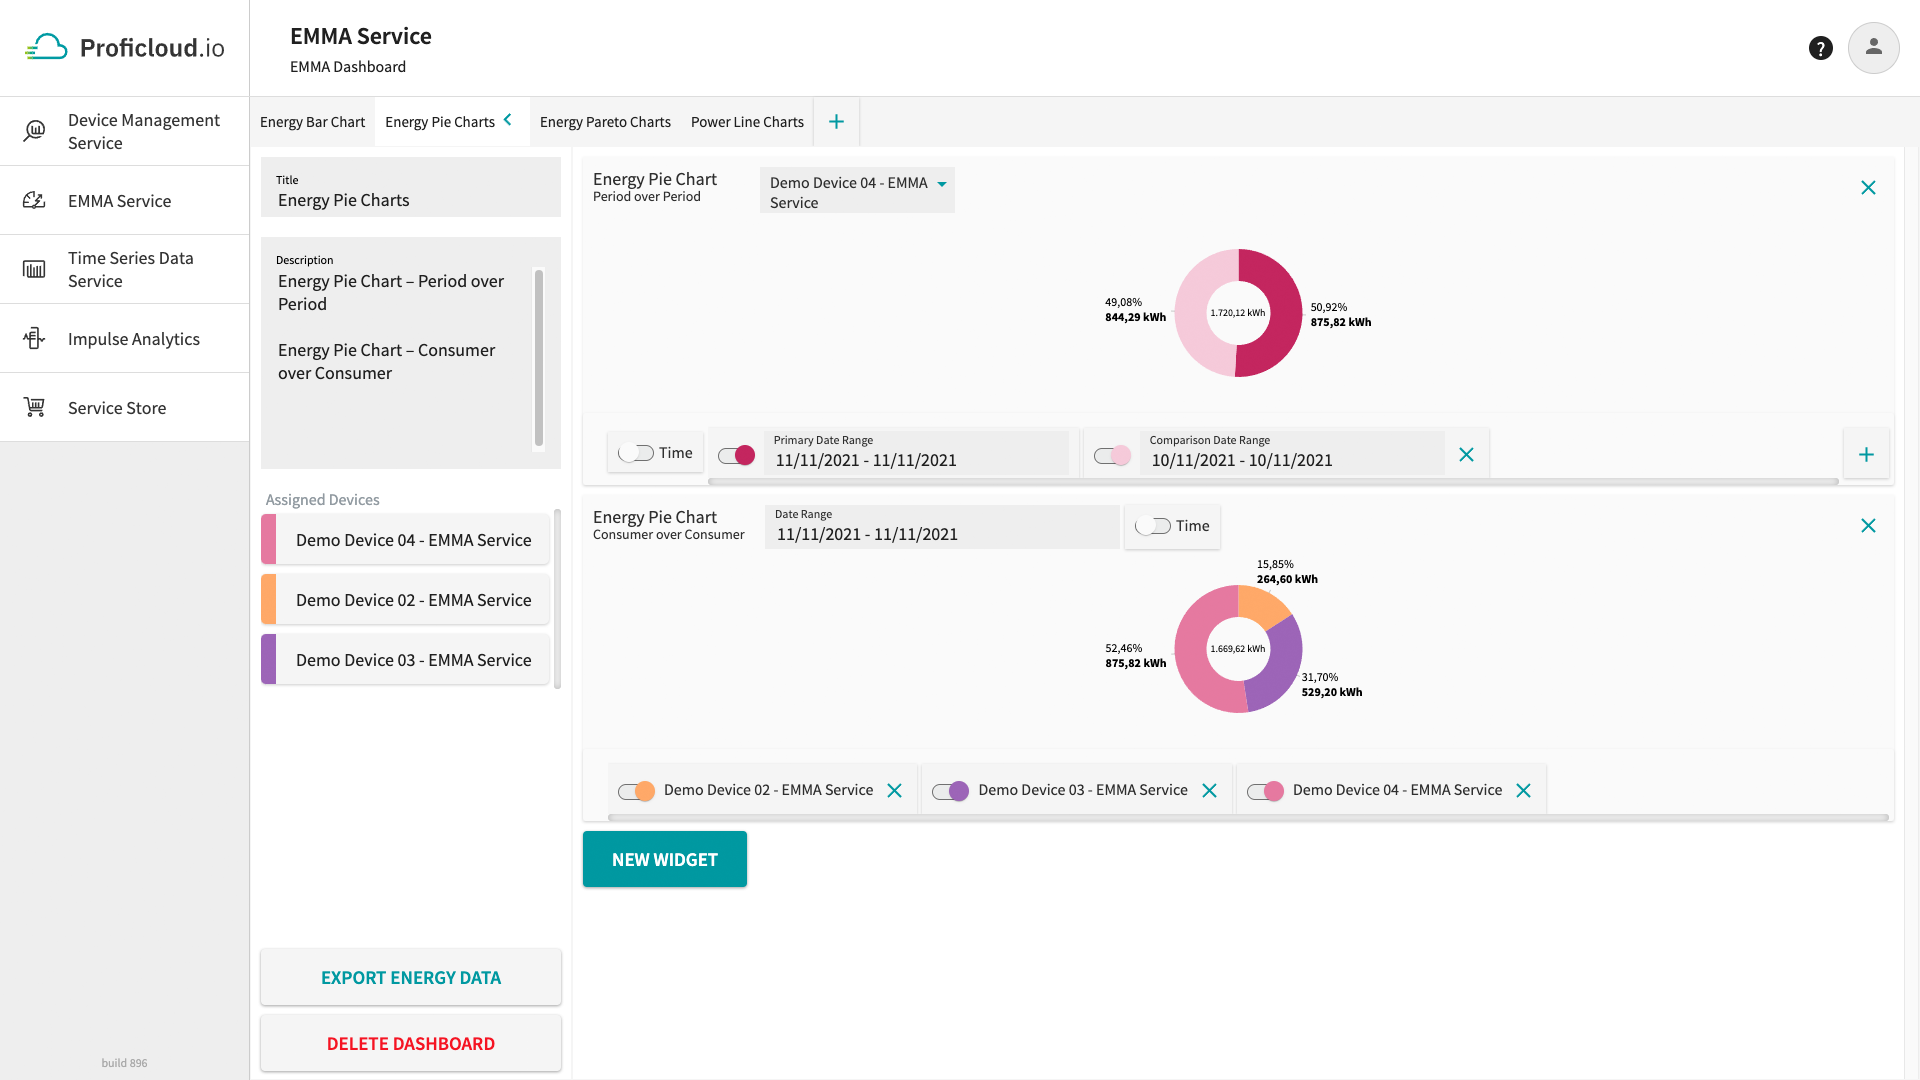The height and width of the screenshot is (1080, 1920).
Task: Click the Proficloud.io cloud logo
Action: [x=46, y=47]
